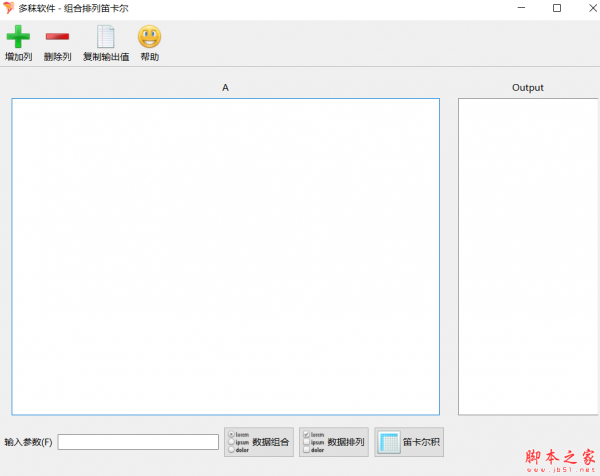Viewport: 600px width, 476px height.
Task: Compute Cartesian product with 笛卡尔积 button
Action: (x=409, y=442)
